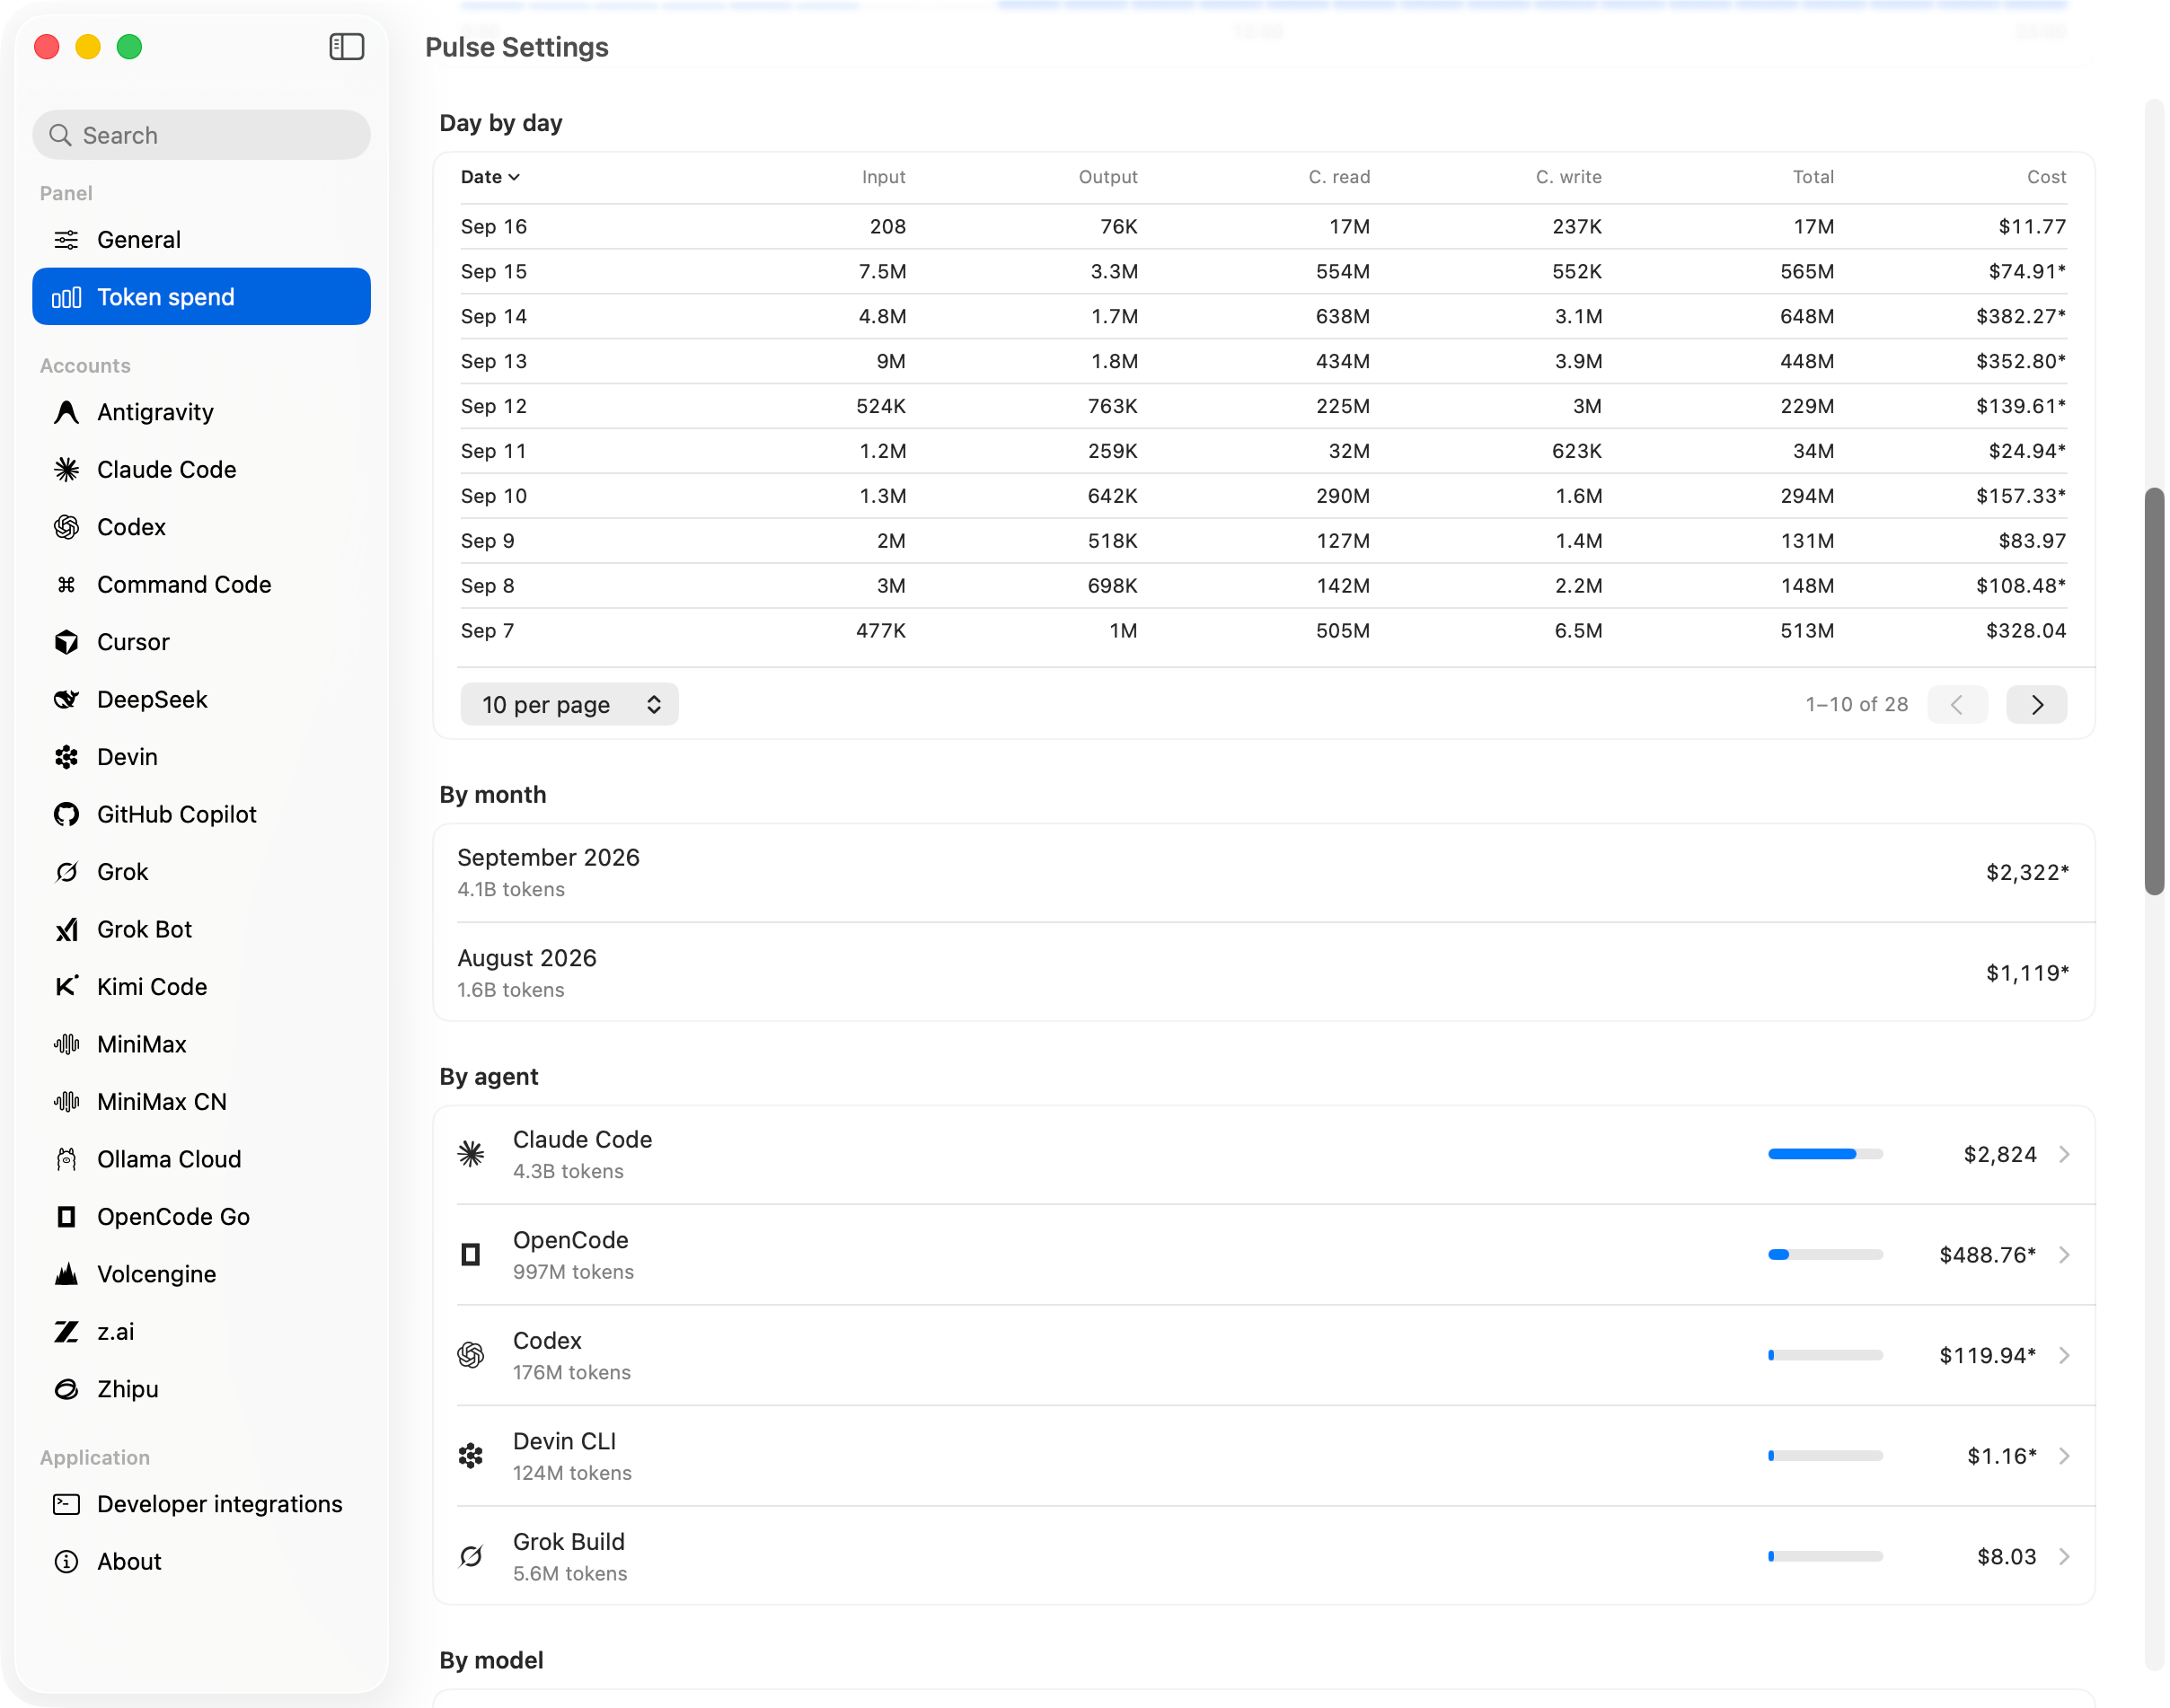Click the Ollama Cloud icon
Image resolution: width=2170 pixels, height=1708 pixels.
click(x=66, y=1160)
